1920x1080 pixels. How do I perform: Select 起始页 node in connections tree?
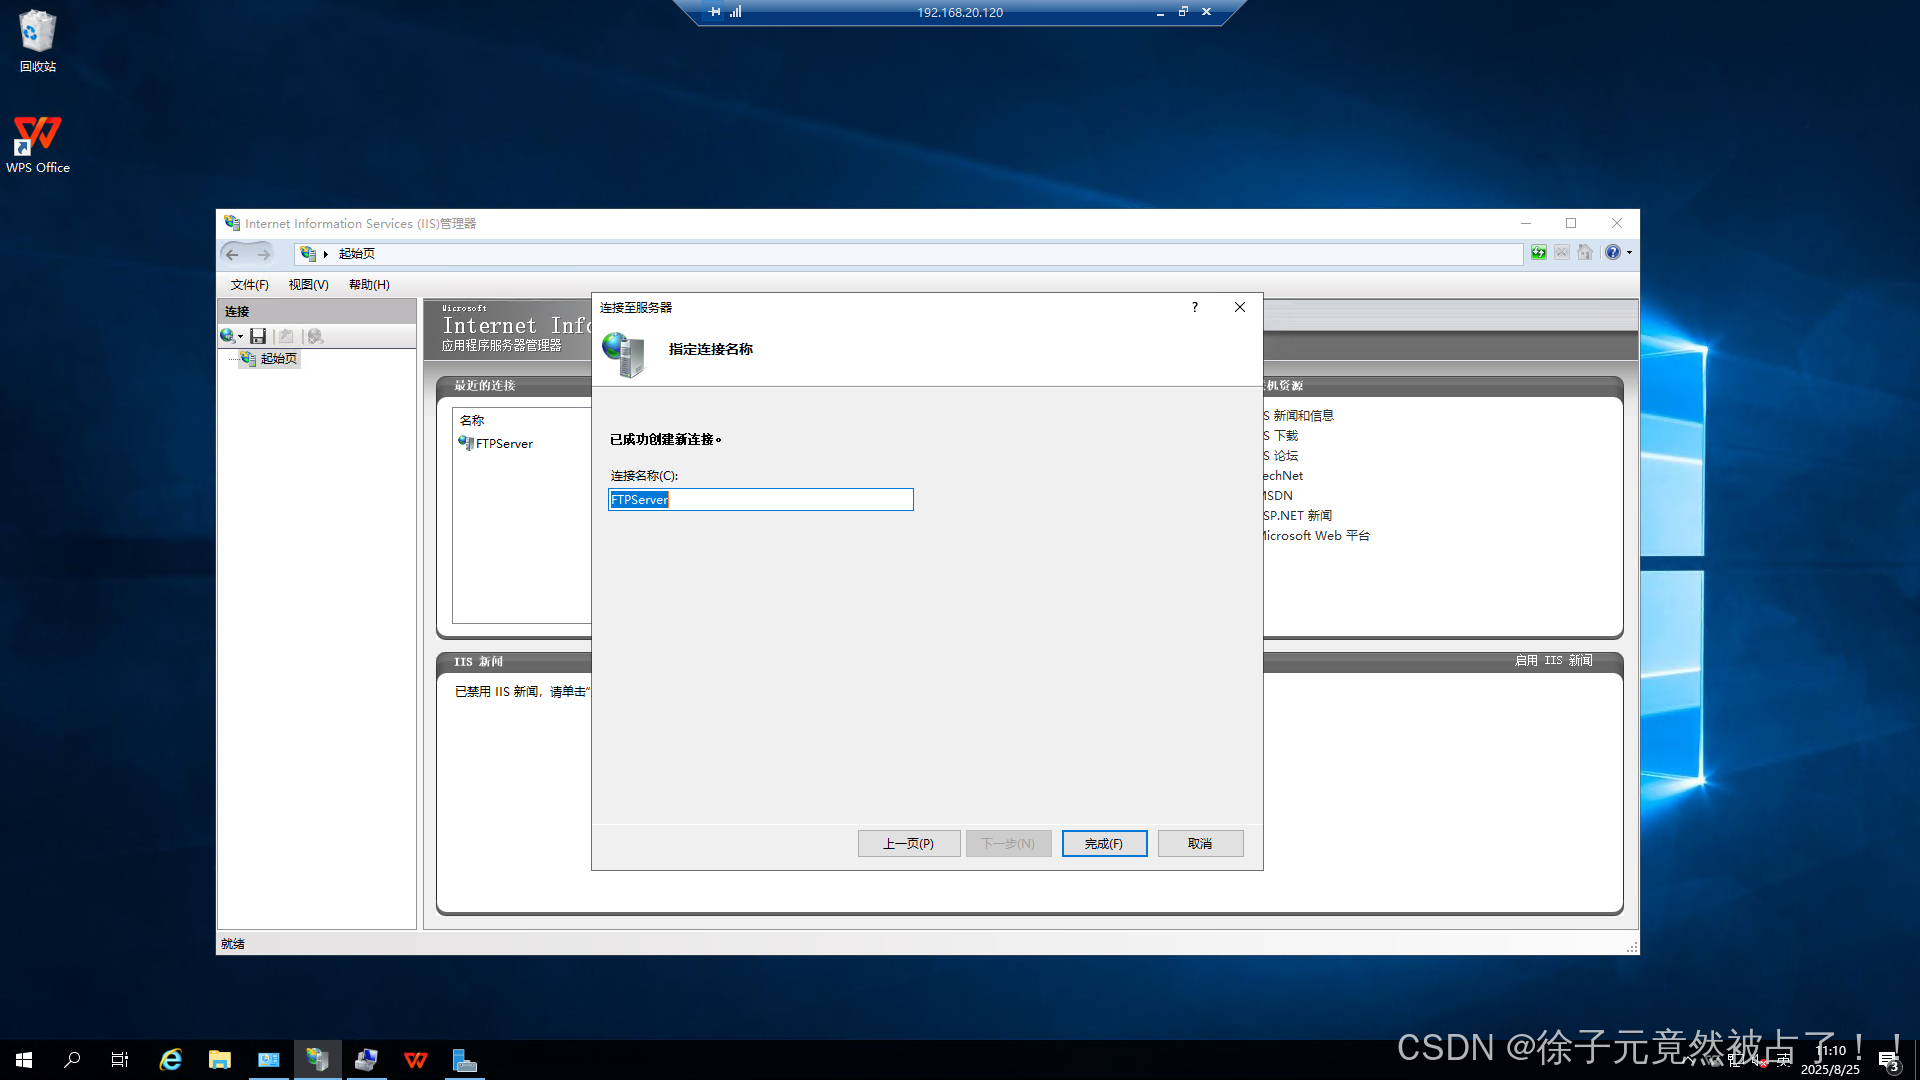[x=269, y=359]
